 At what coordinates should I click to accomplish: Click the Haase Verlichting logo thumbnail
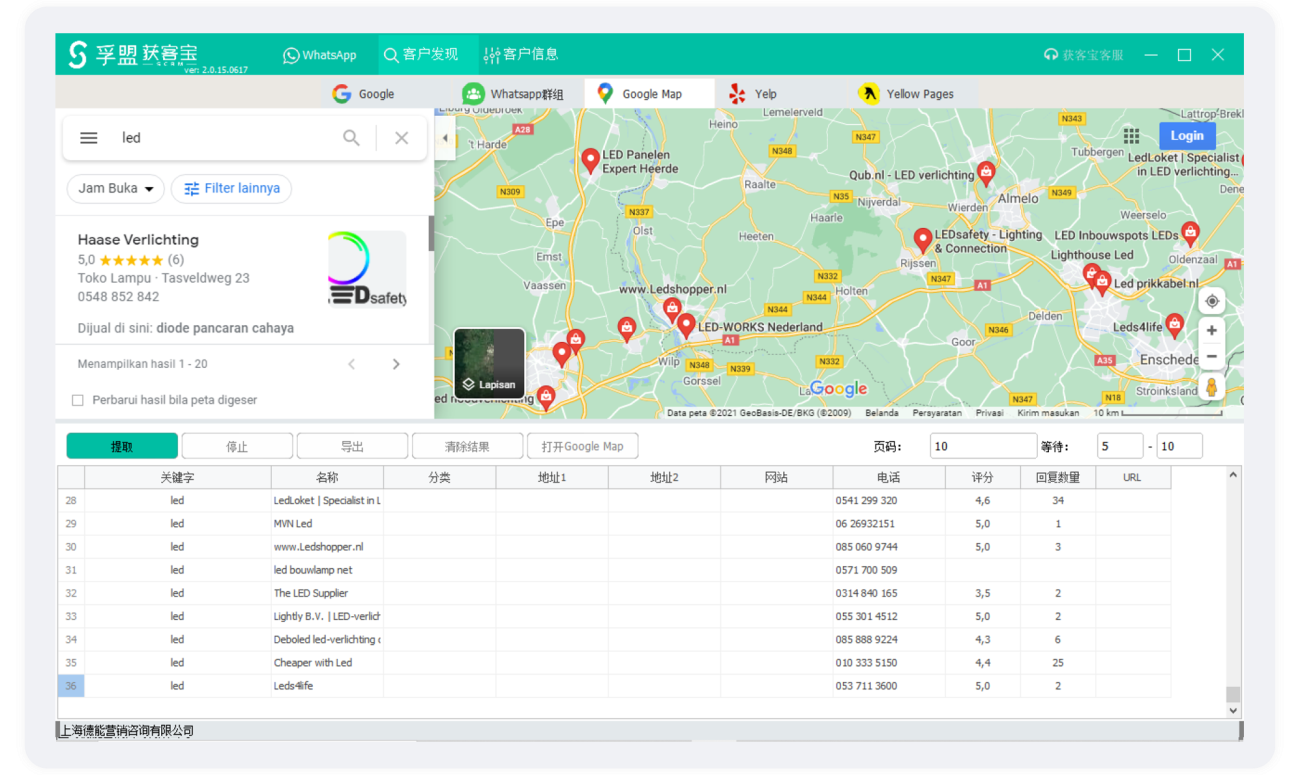[x=367, y=268]
